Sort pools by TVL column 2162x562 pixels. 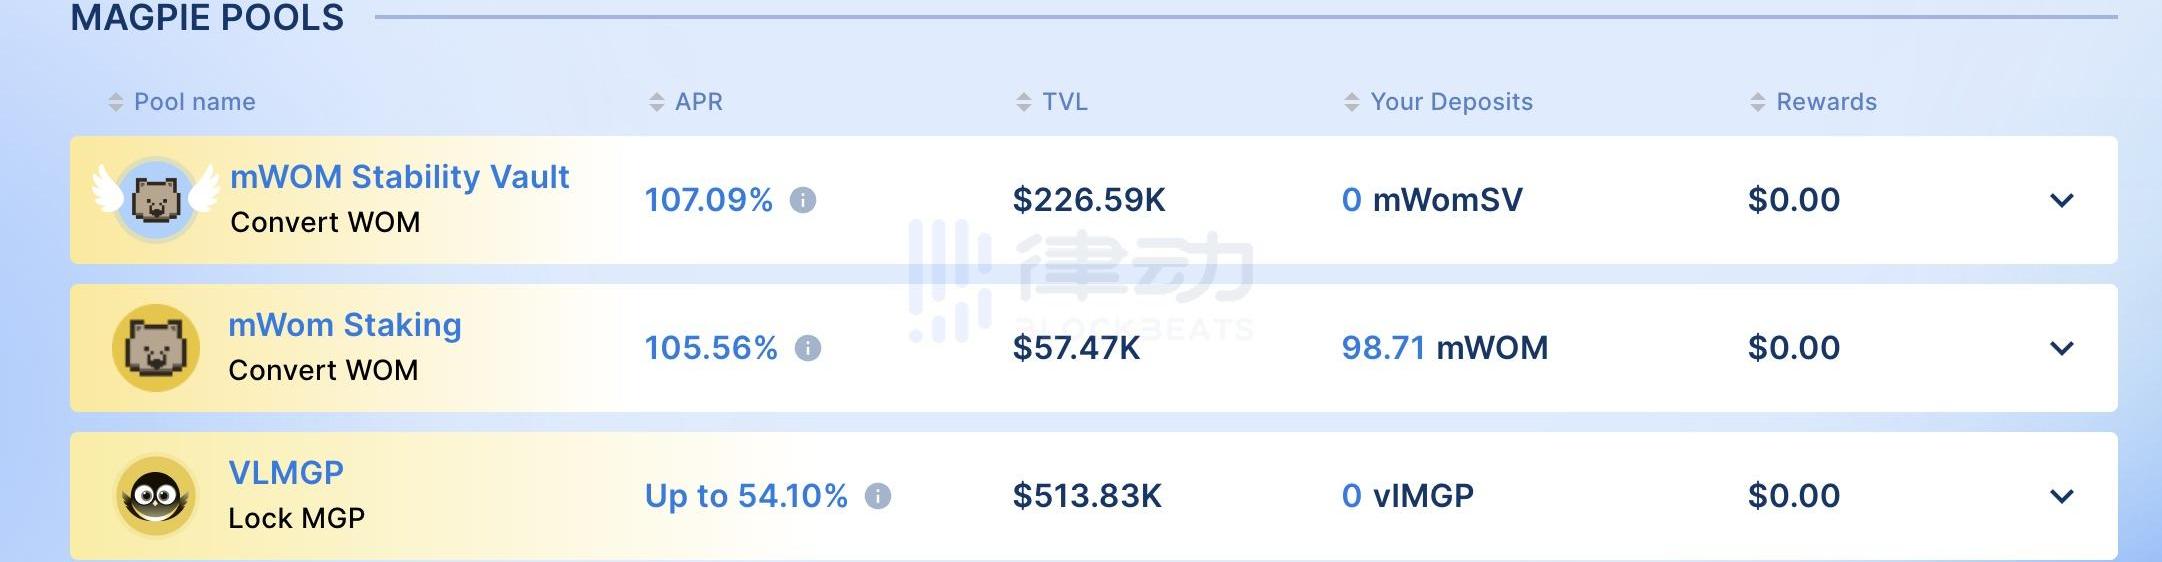tap(1024, 102)
